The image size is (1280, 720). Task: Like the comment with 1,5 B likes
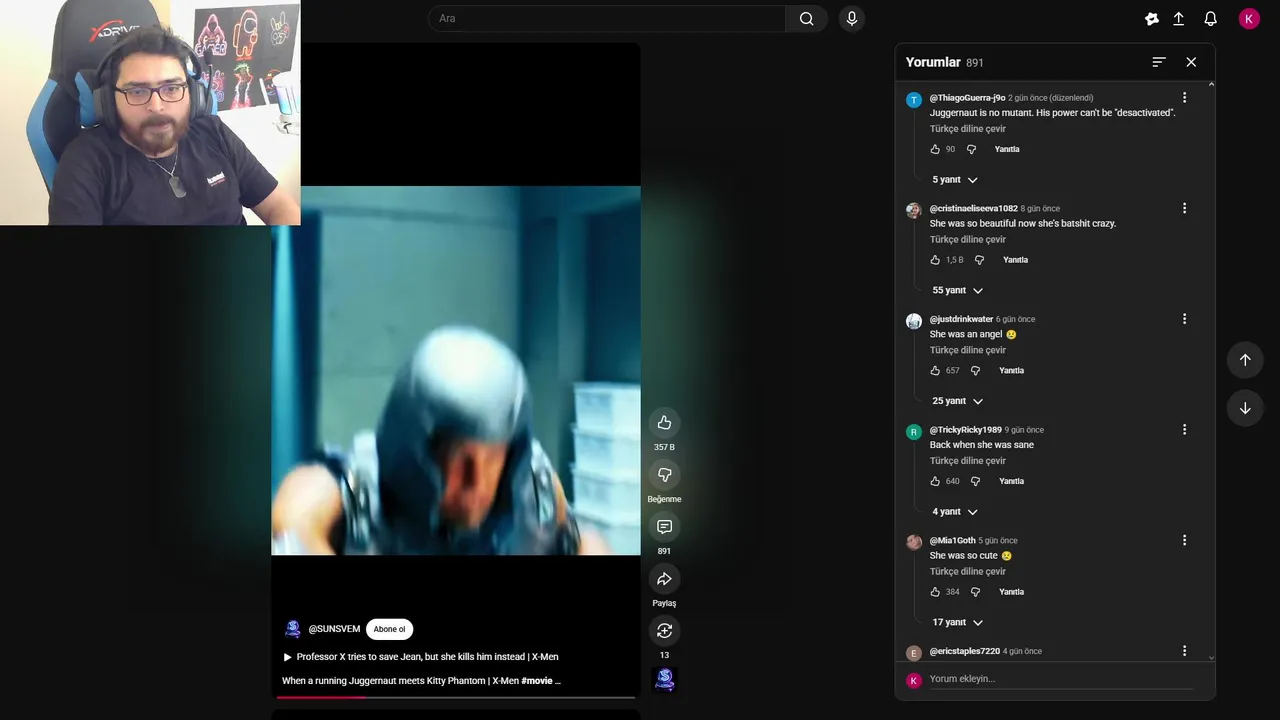pos(935,260)
